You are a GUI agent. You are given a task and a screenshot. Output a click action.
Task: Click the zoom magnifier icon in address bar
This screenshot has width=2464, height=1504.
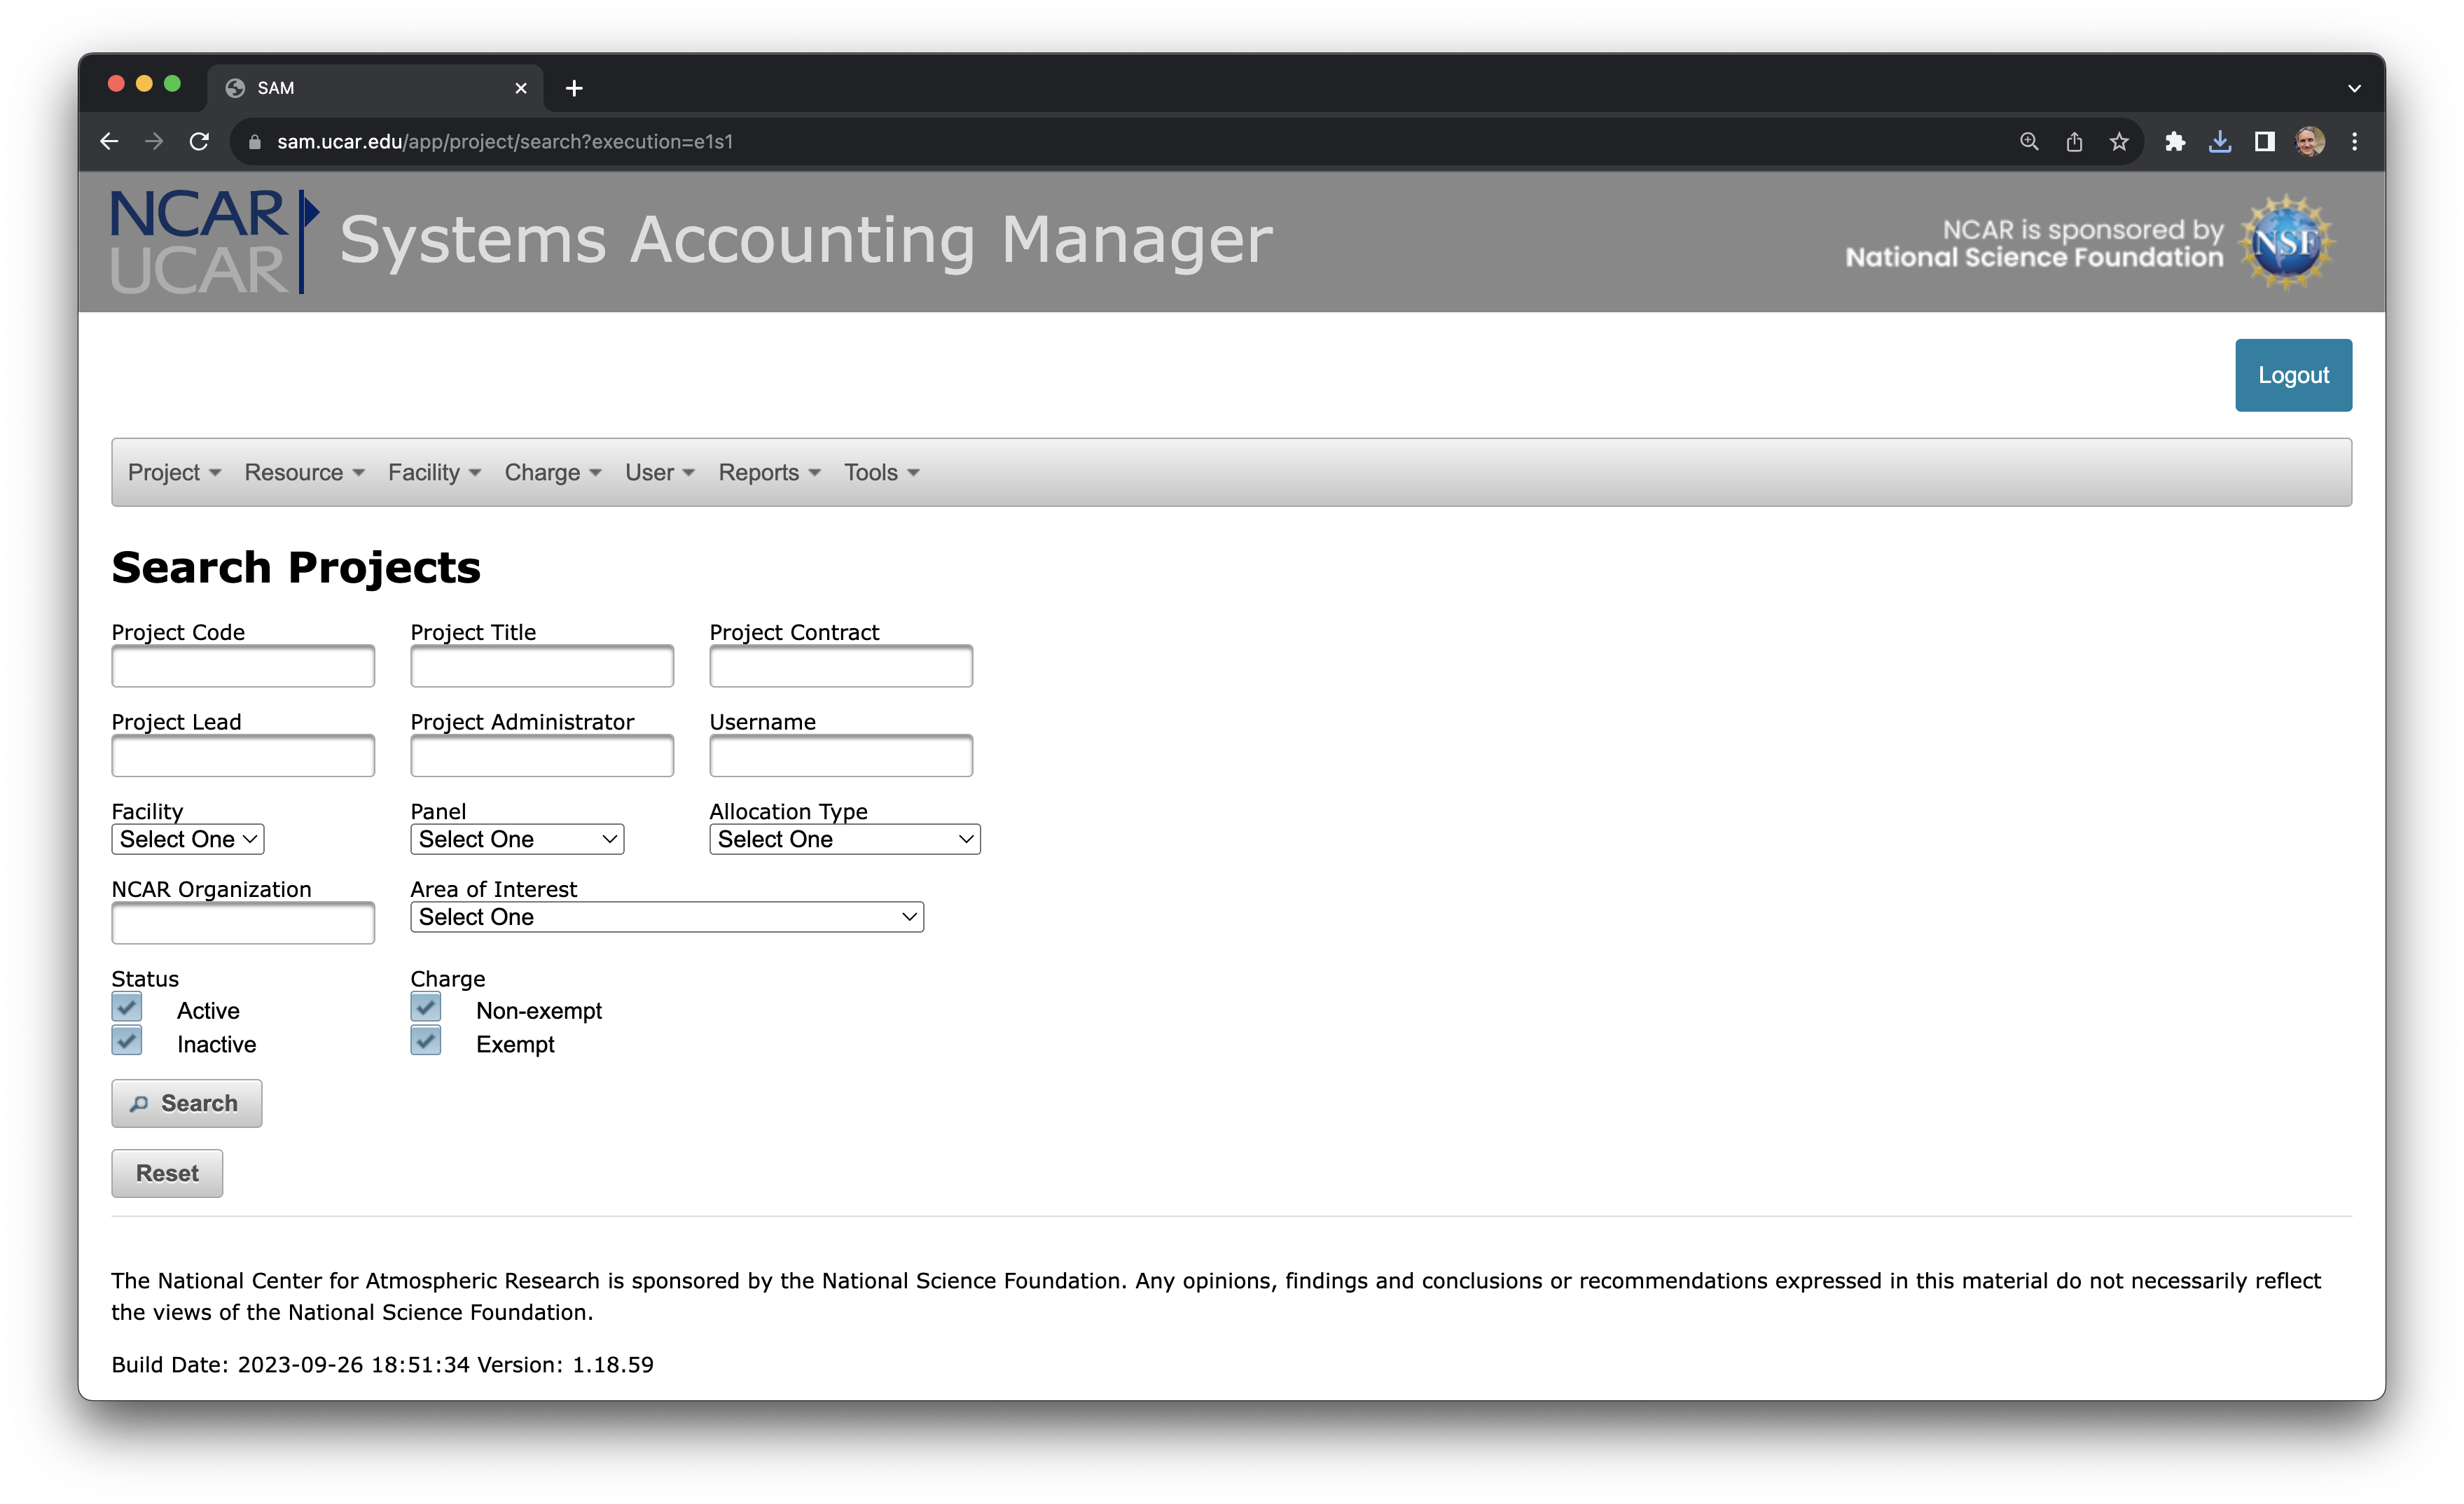tap(2029, 142)
